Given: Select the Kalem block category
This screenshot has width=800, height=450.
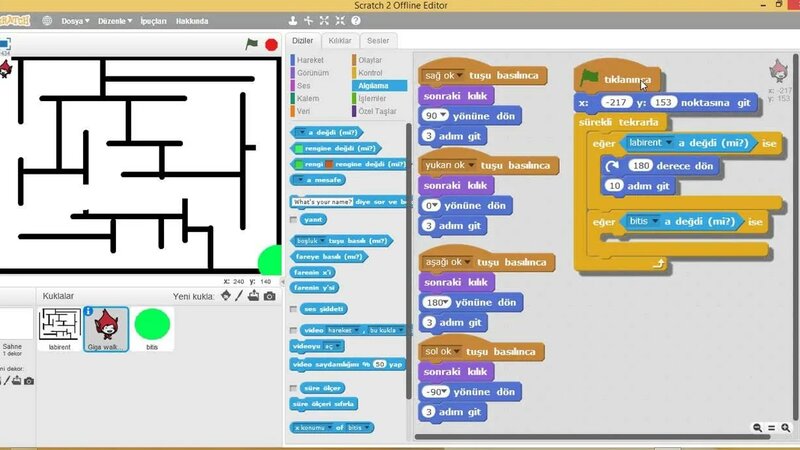Looking at the screenshot, I should [308, 98].
